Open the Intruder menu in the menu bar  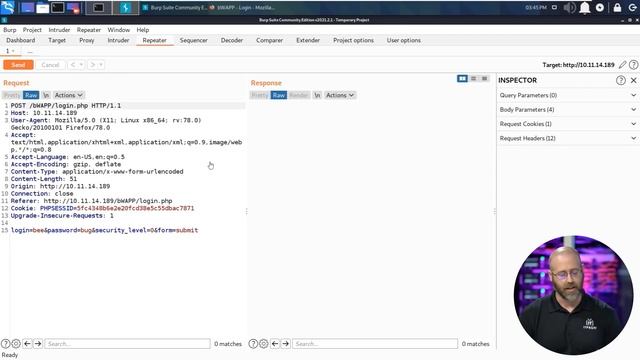[x=59, y=30]
